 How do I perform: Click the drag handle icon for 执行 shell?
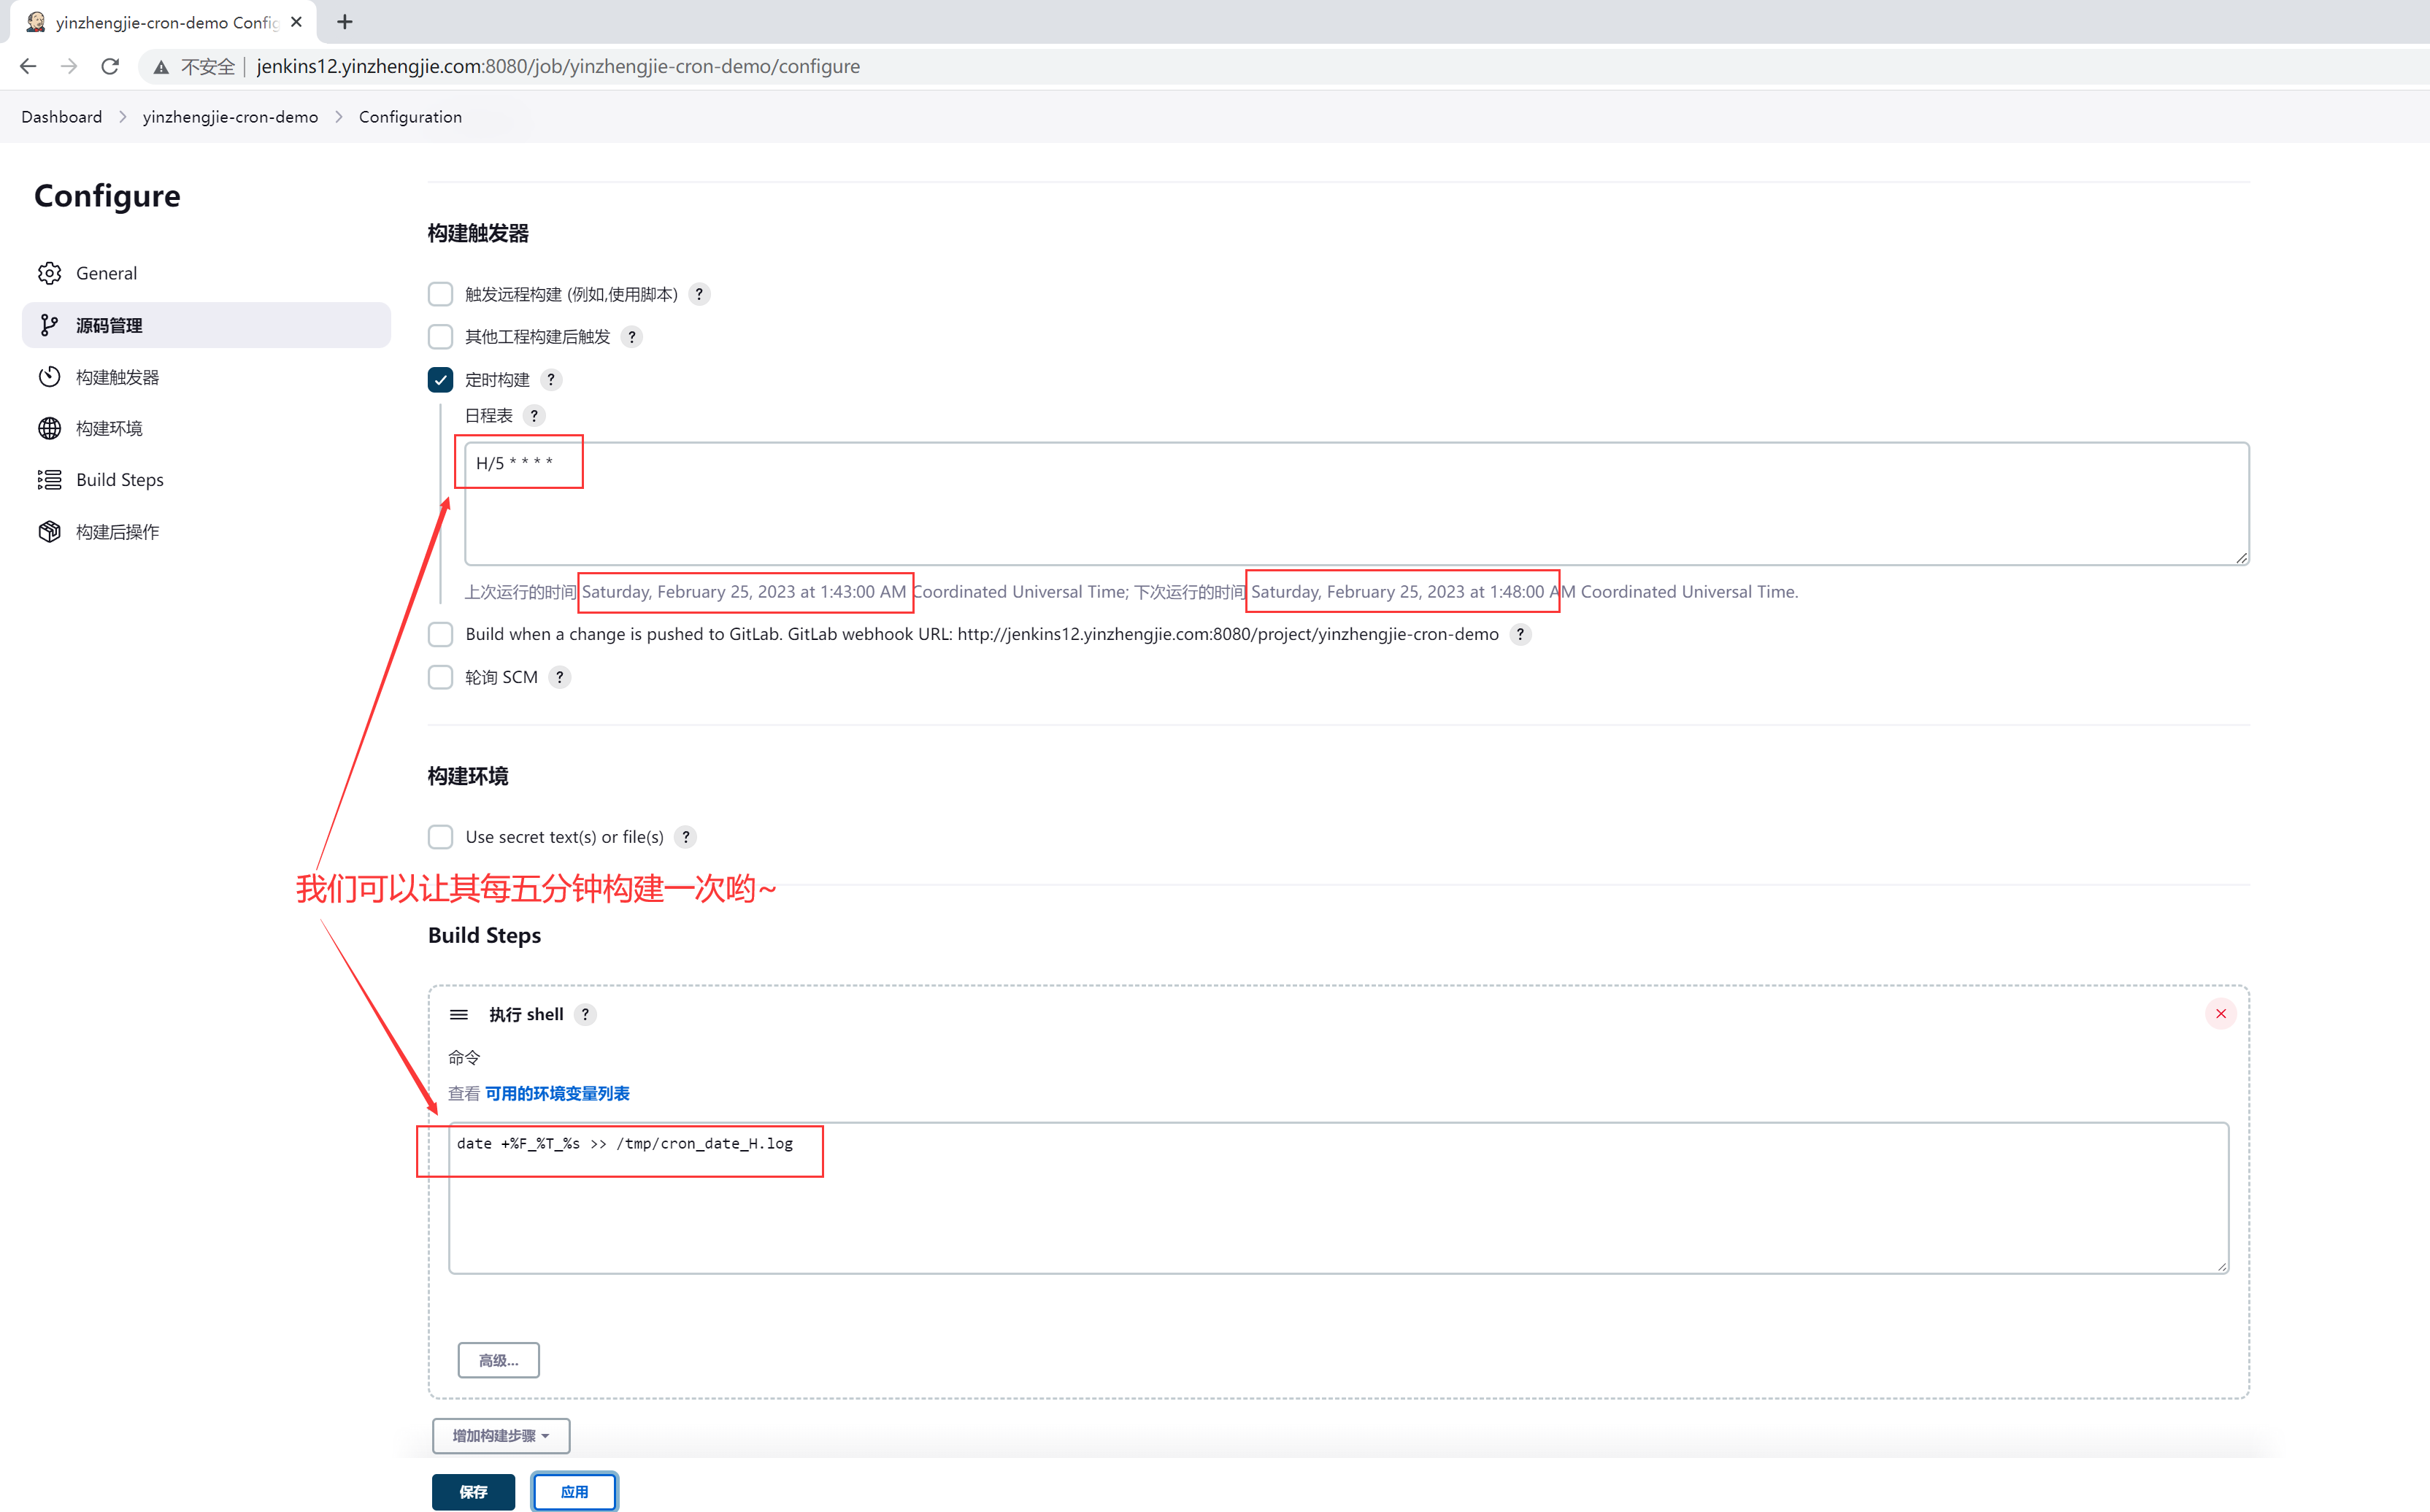[x=459, y=1014]
